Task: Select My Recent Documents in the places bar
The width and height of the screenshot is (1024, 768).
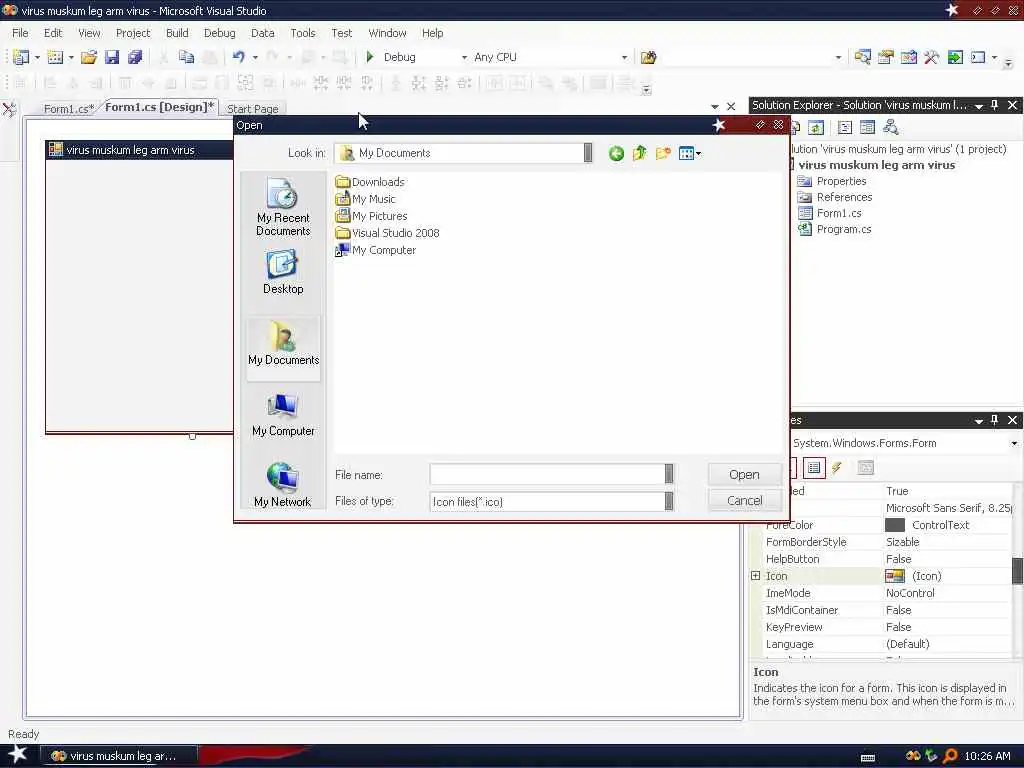Action: (283, 207)
